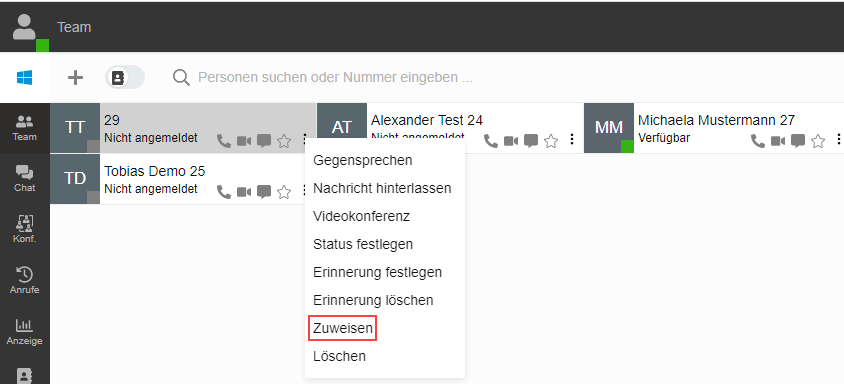Open the Chat section in sidebar
This screenshot has height=384, width=844.
click(x=25, y=179)
